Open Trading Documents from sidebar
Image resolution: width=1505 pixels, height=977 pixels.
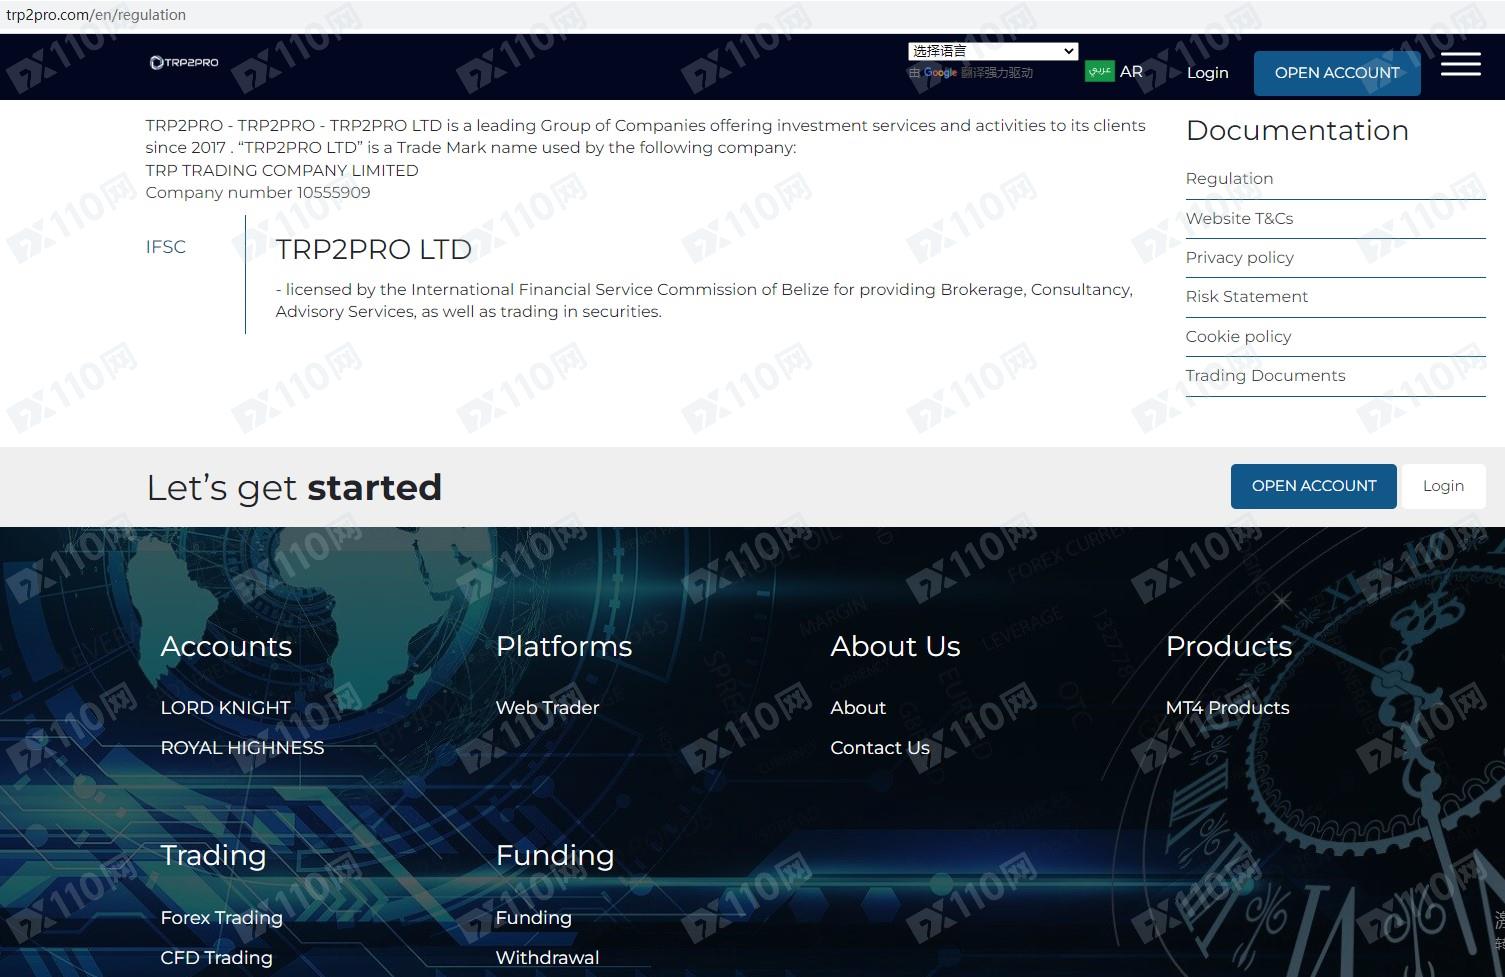(x=1265, y=376)
